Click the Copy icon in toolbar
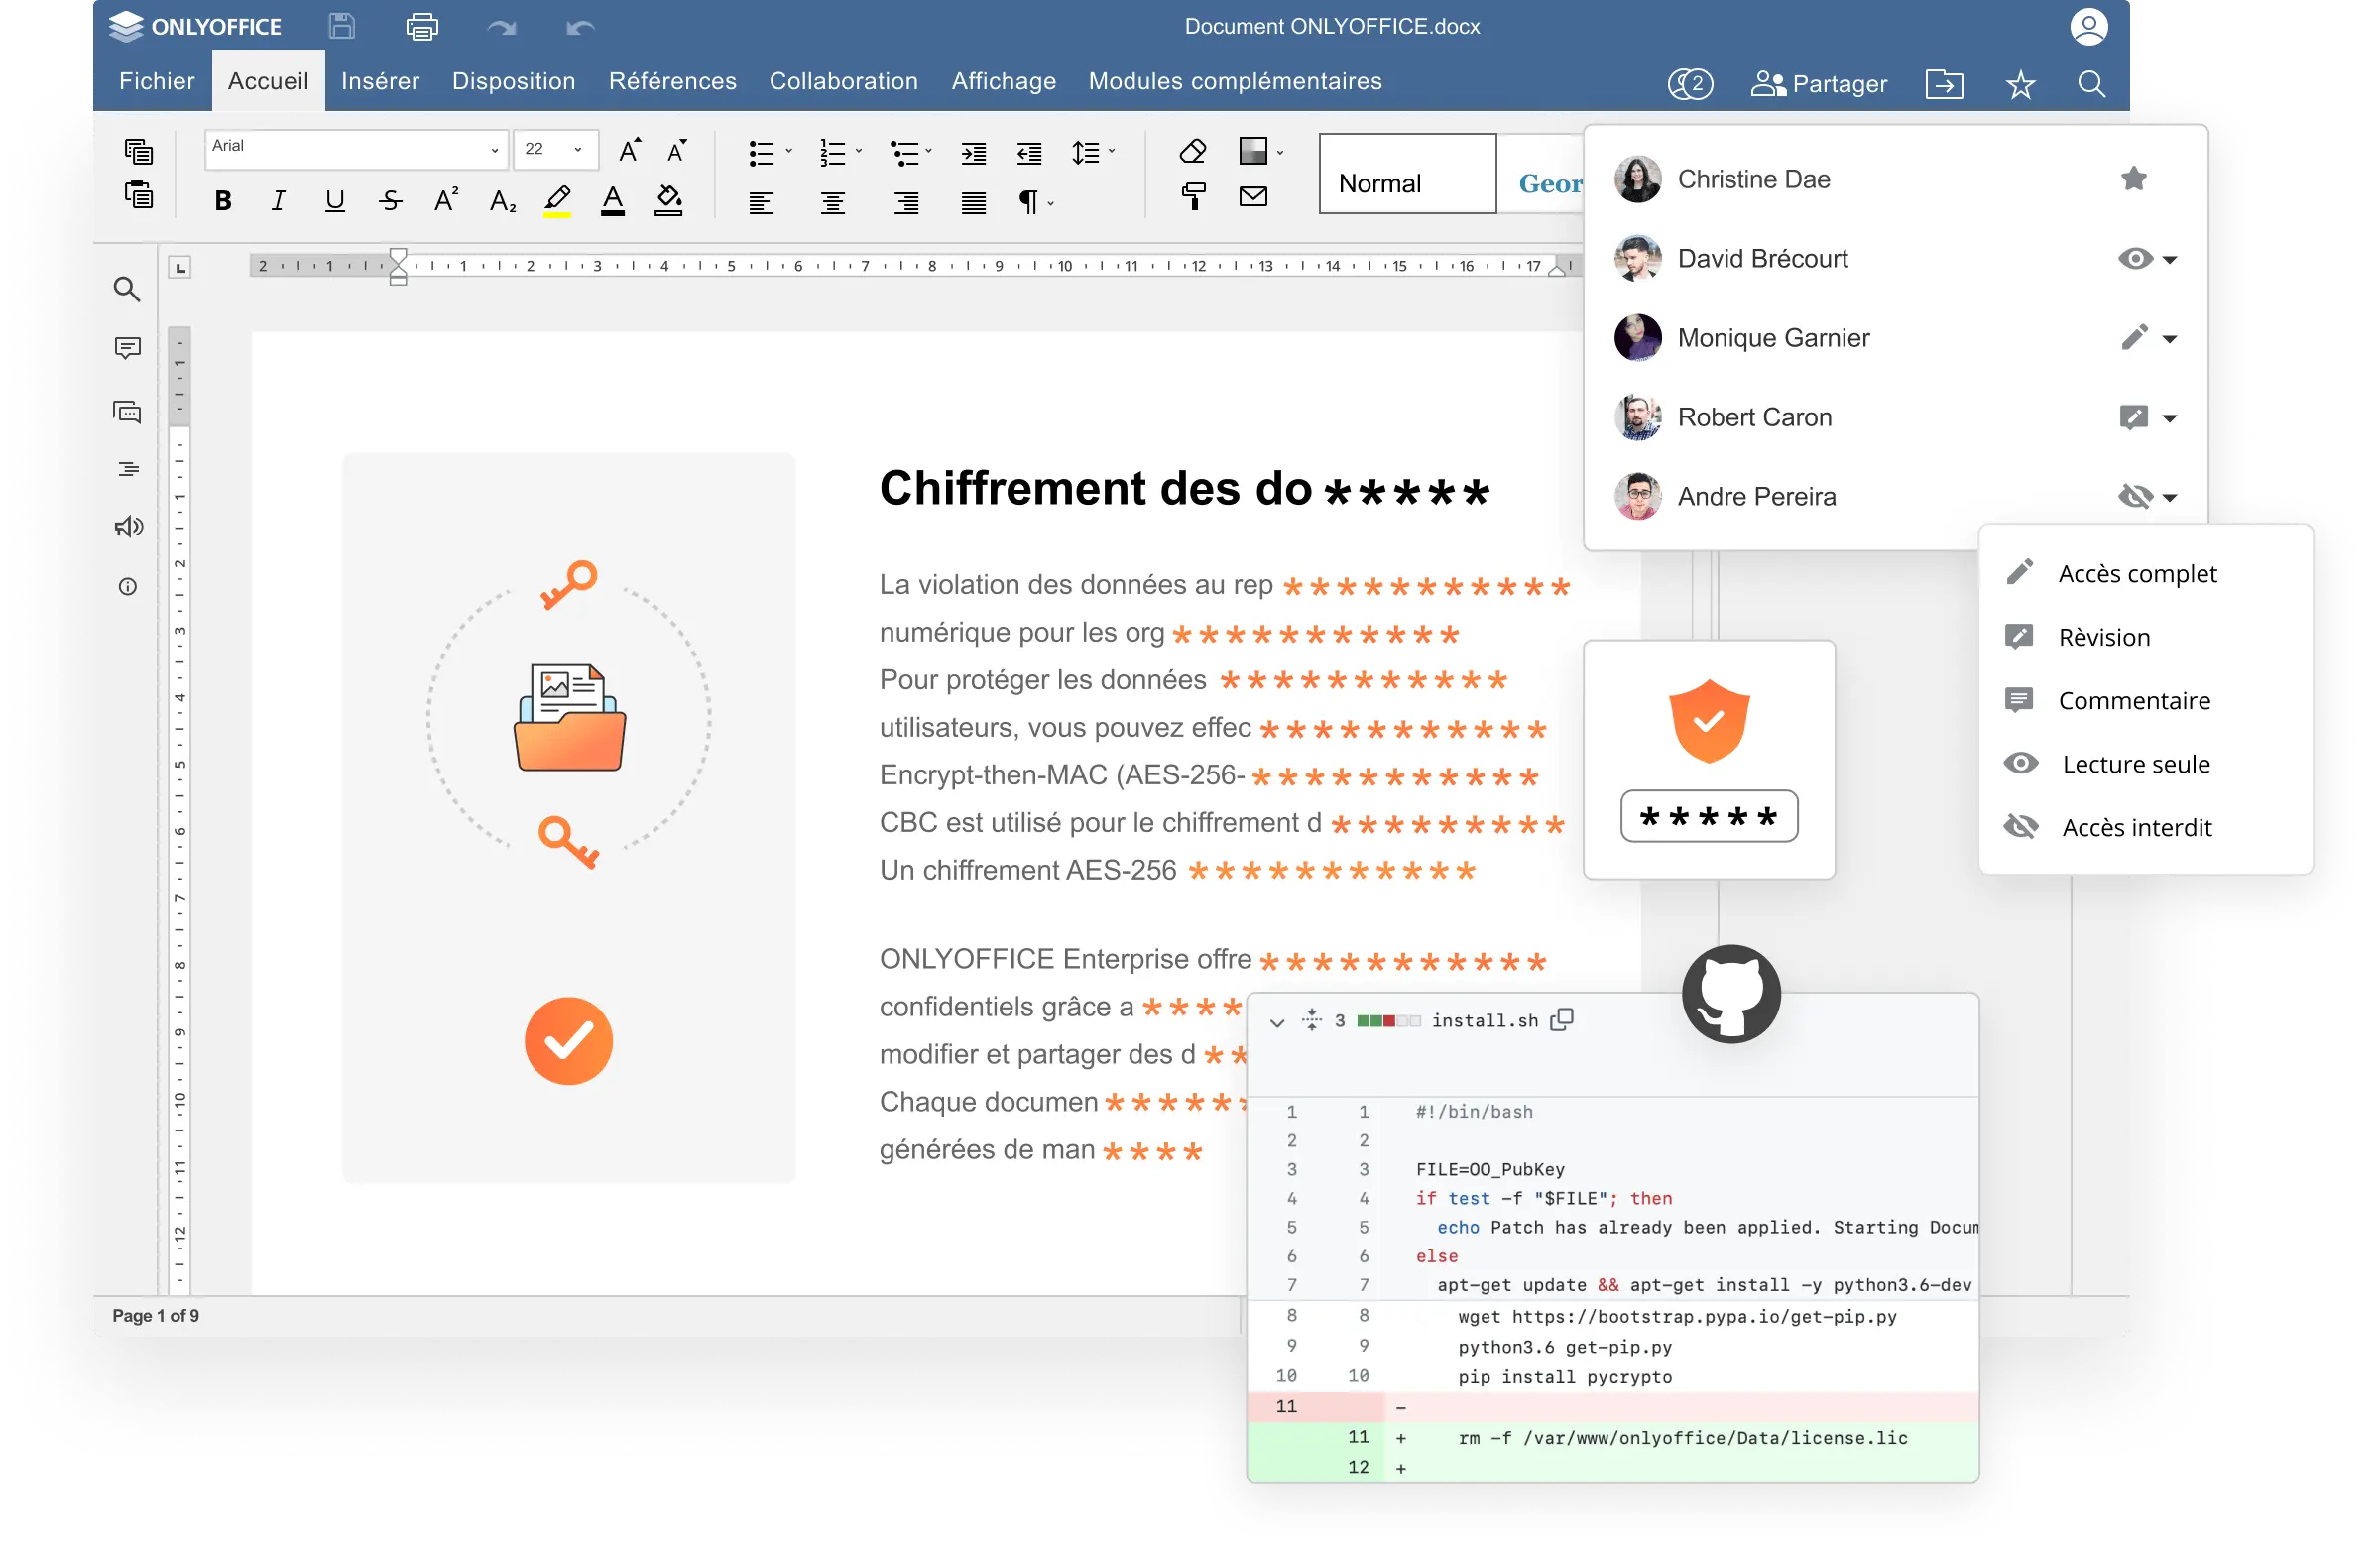The height and width of the screenshot is (1547, 2380). tap(138, 151)
